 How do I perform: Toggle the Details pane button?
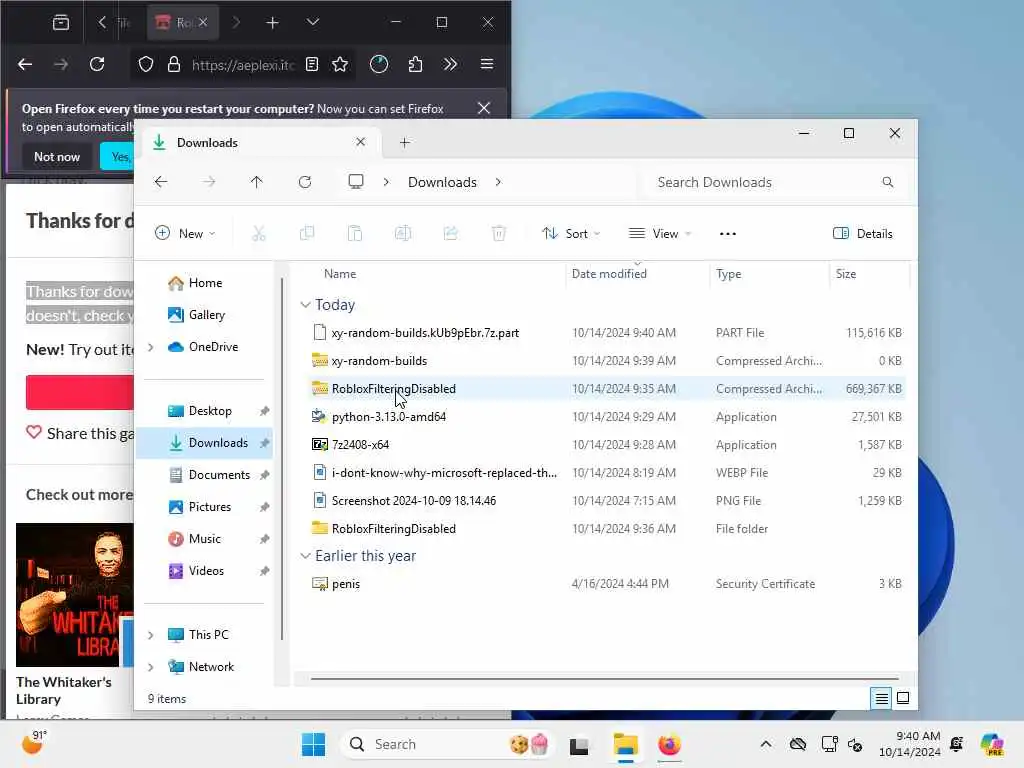(x=863, y=234)
